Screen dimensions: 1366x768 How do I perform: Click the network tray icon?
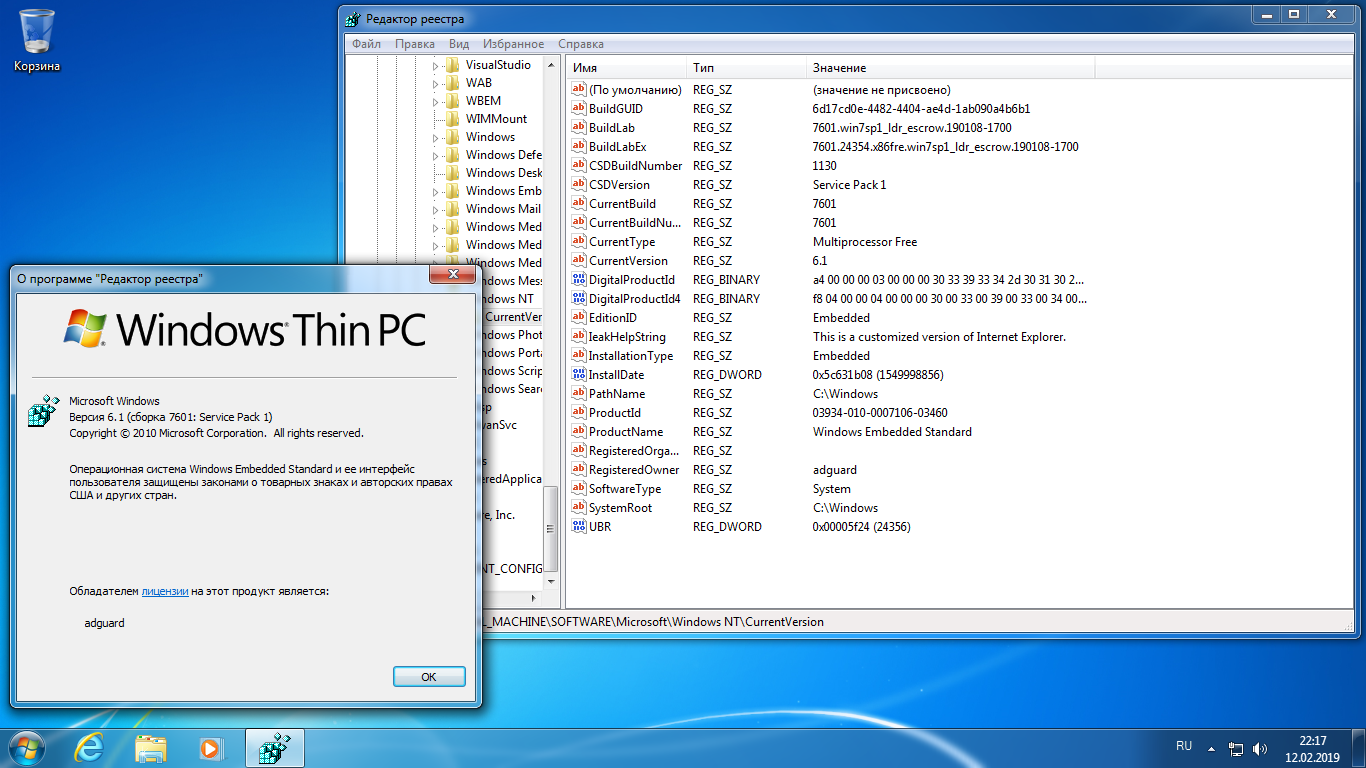point(1236,748)
